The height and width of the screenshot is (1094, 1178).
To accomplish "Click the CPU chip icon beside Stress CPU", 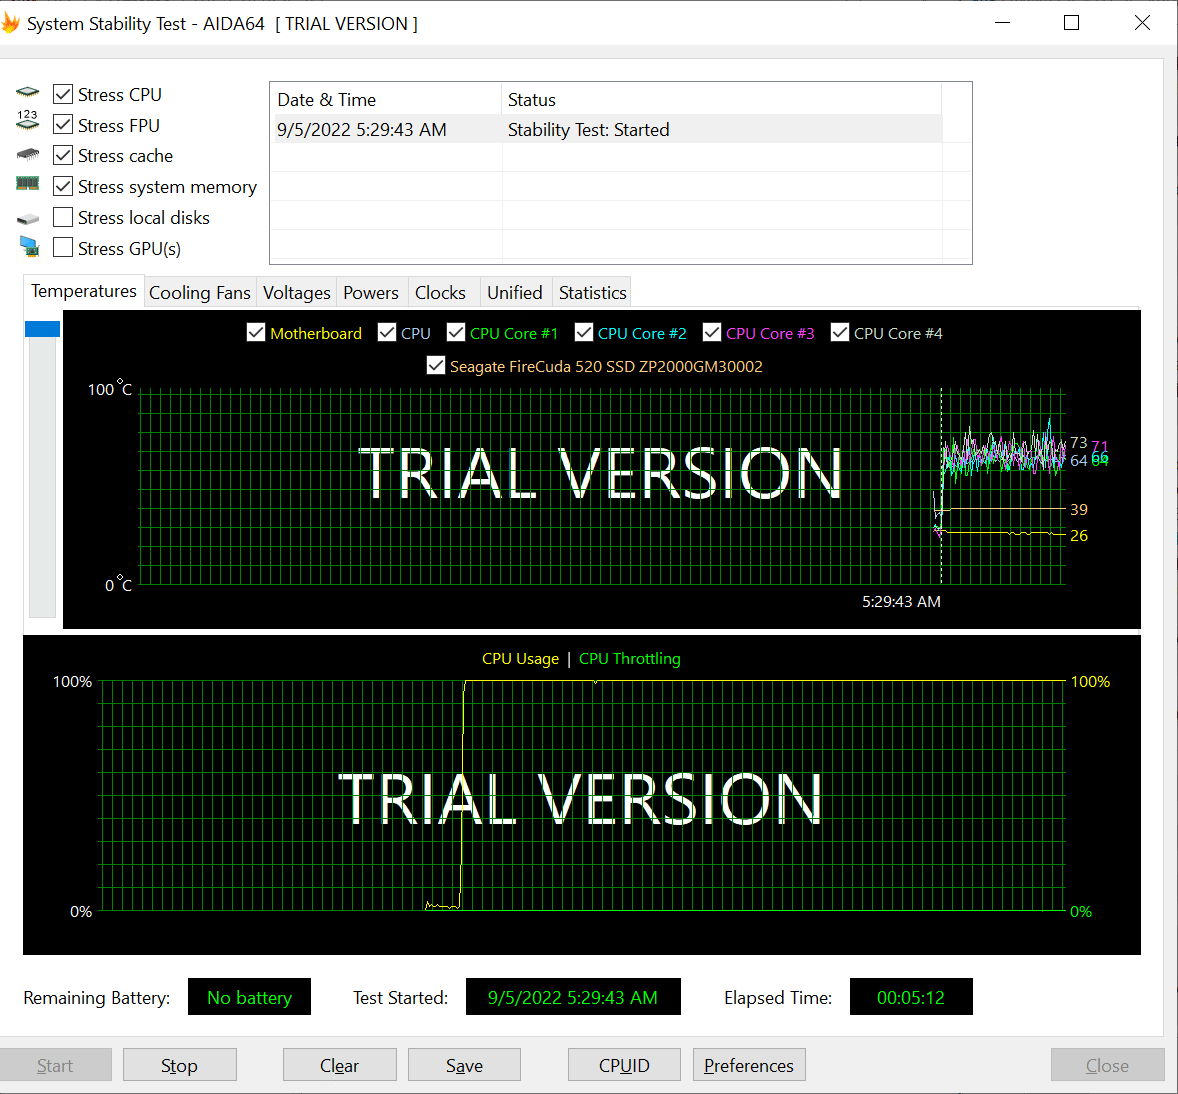I will tap(28, 93).
